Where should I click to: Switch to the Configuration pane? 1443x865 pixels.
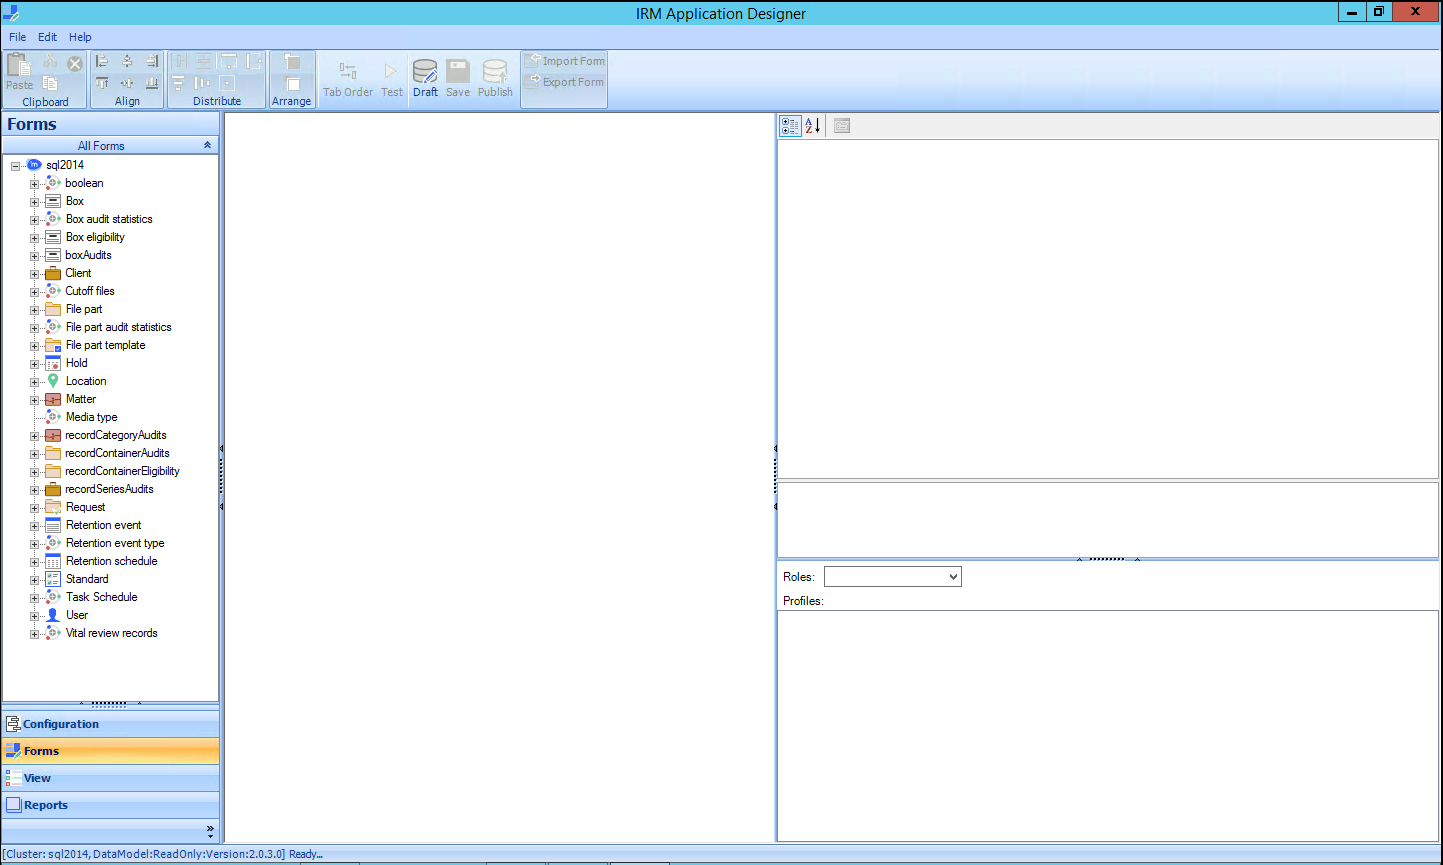pyautogui.click(x=110, y=724)
